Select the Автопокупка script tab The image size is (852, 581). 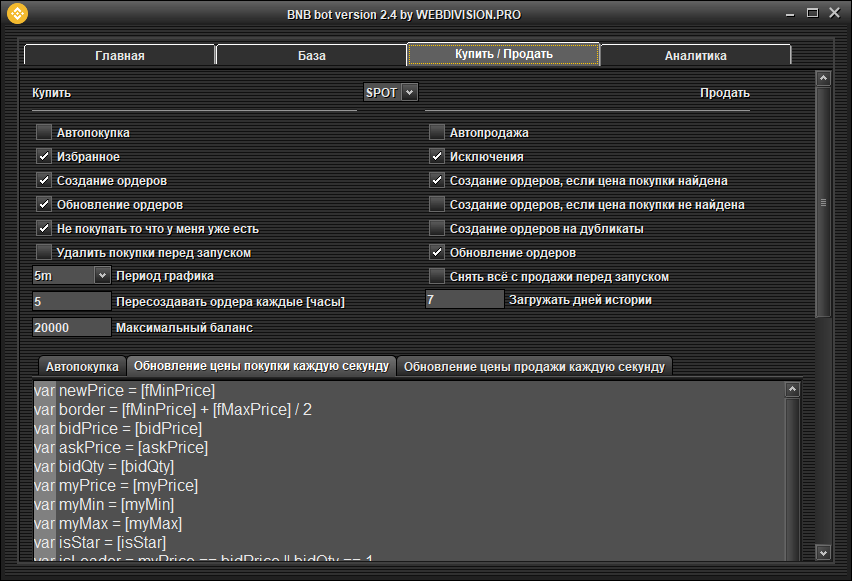82,367
